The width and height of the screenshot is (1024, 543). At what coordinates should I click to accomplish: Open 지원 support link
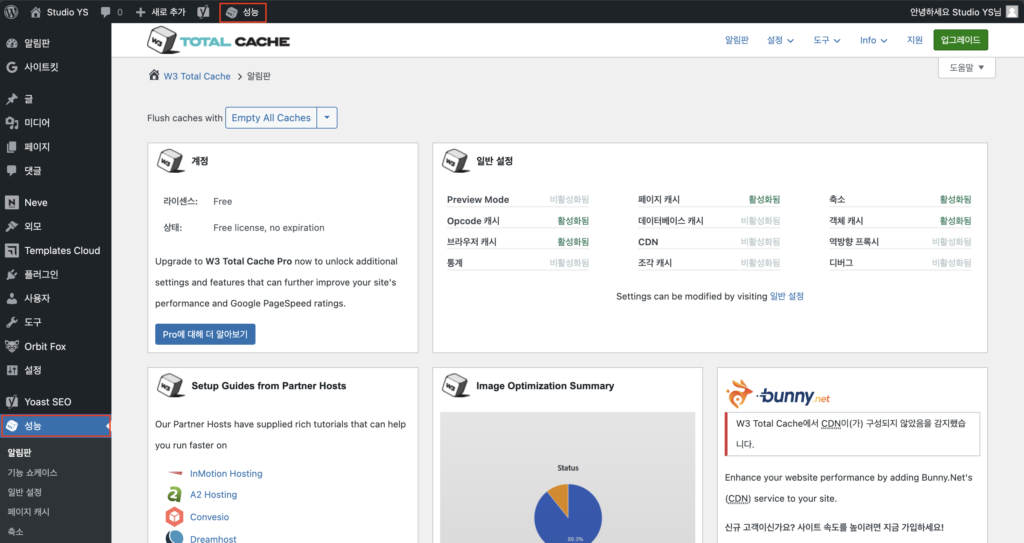[x=914, y=40]
